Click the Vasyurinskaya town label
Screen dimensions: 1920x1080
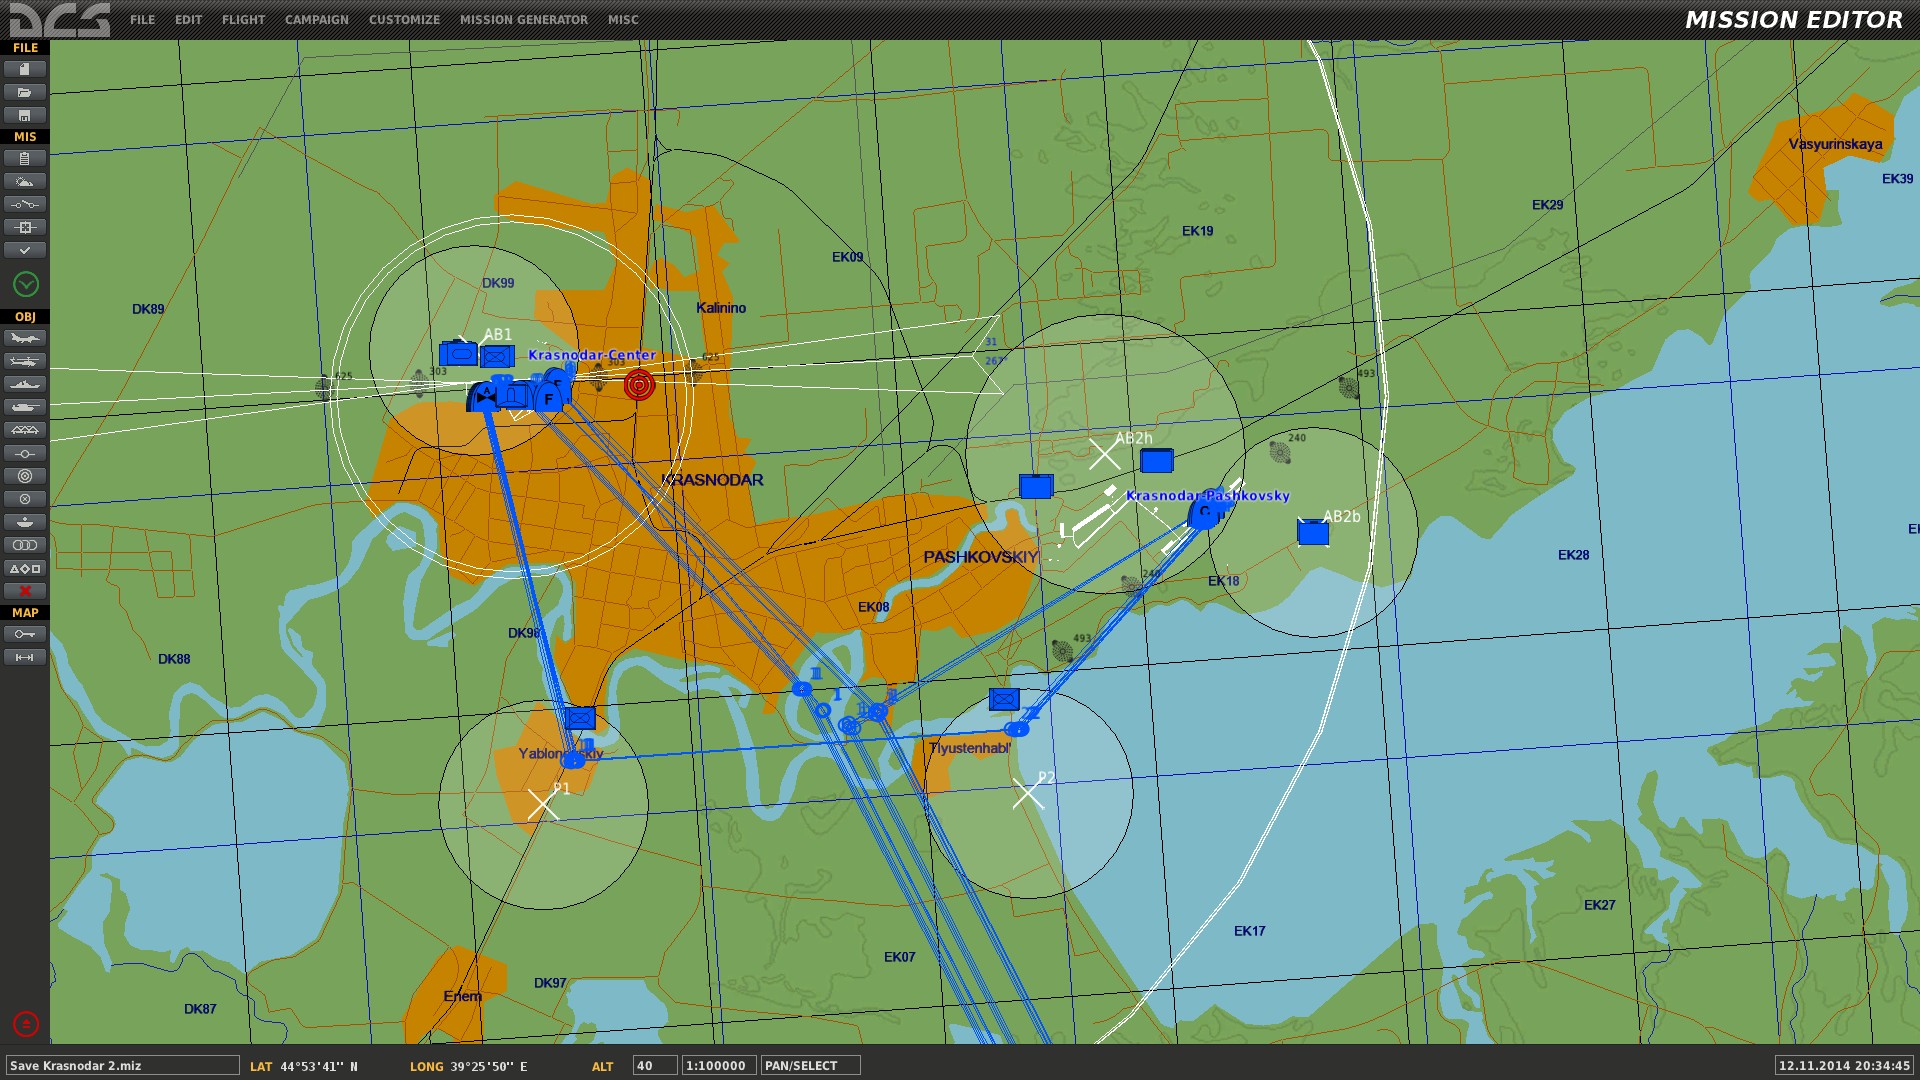tap(1835, 144)
